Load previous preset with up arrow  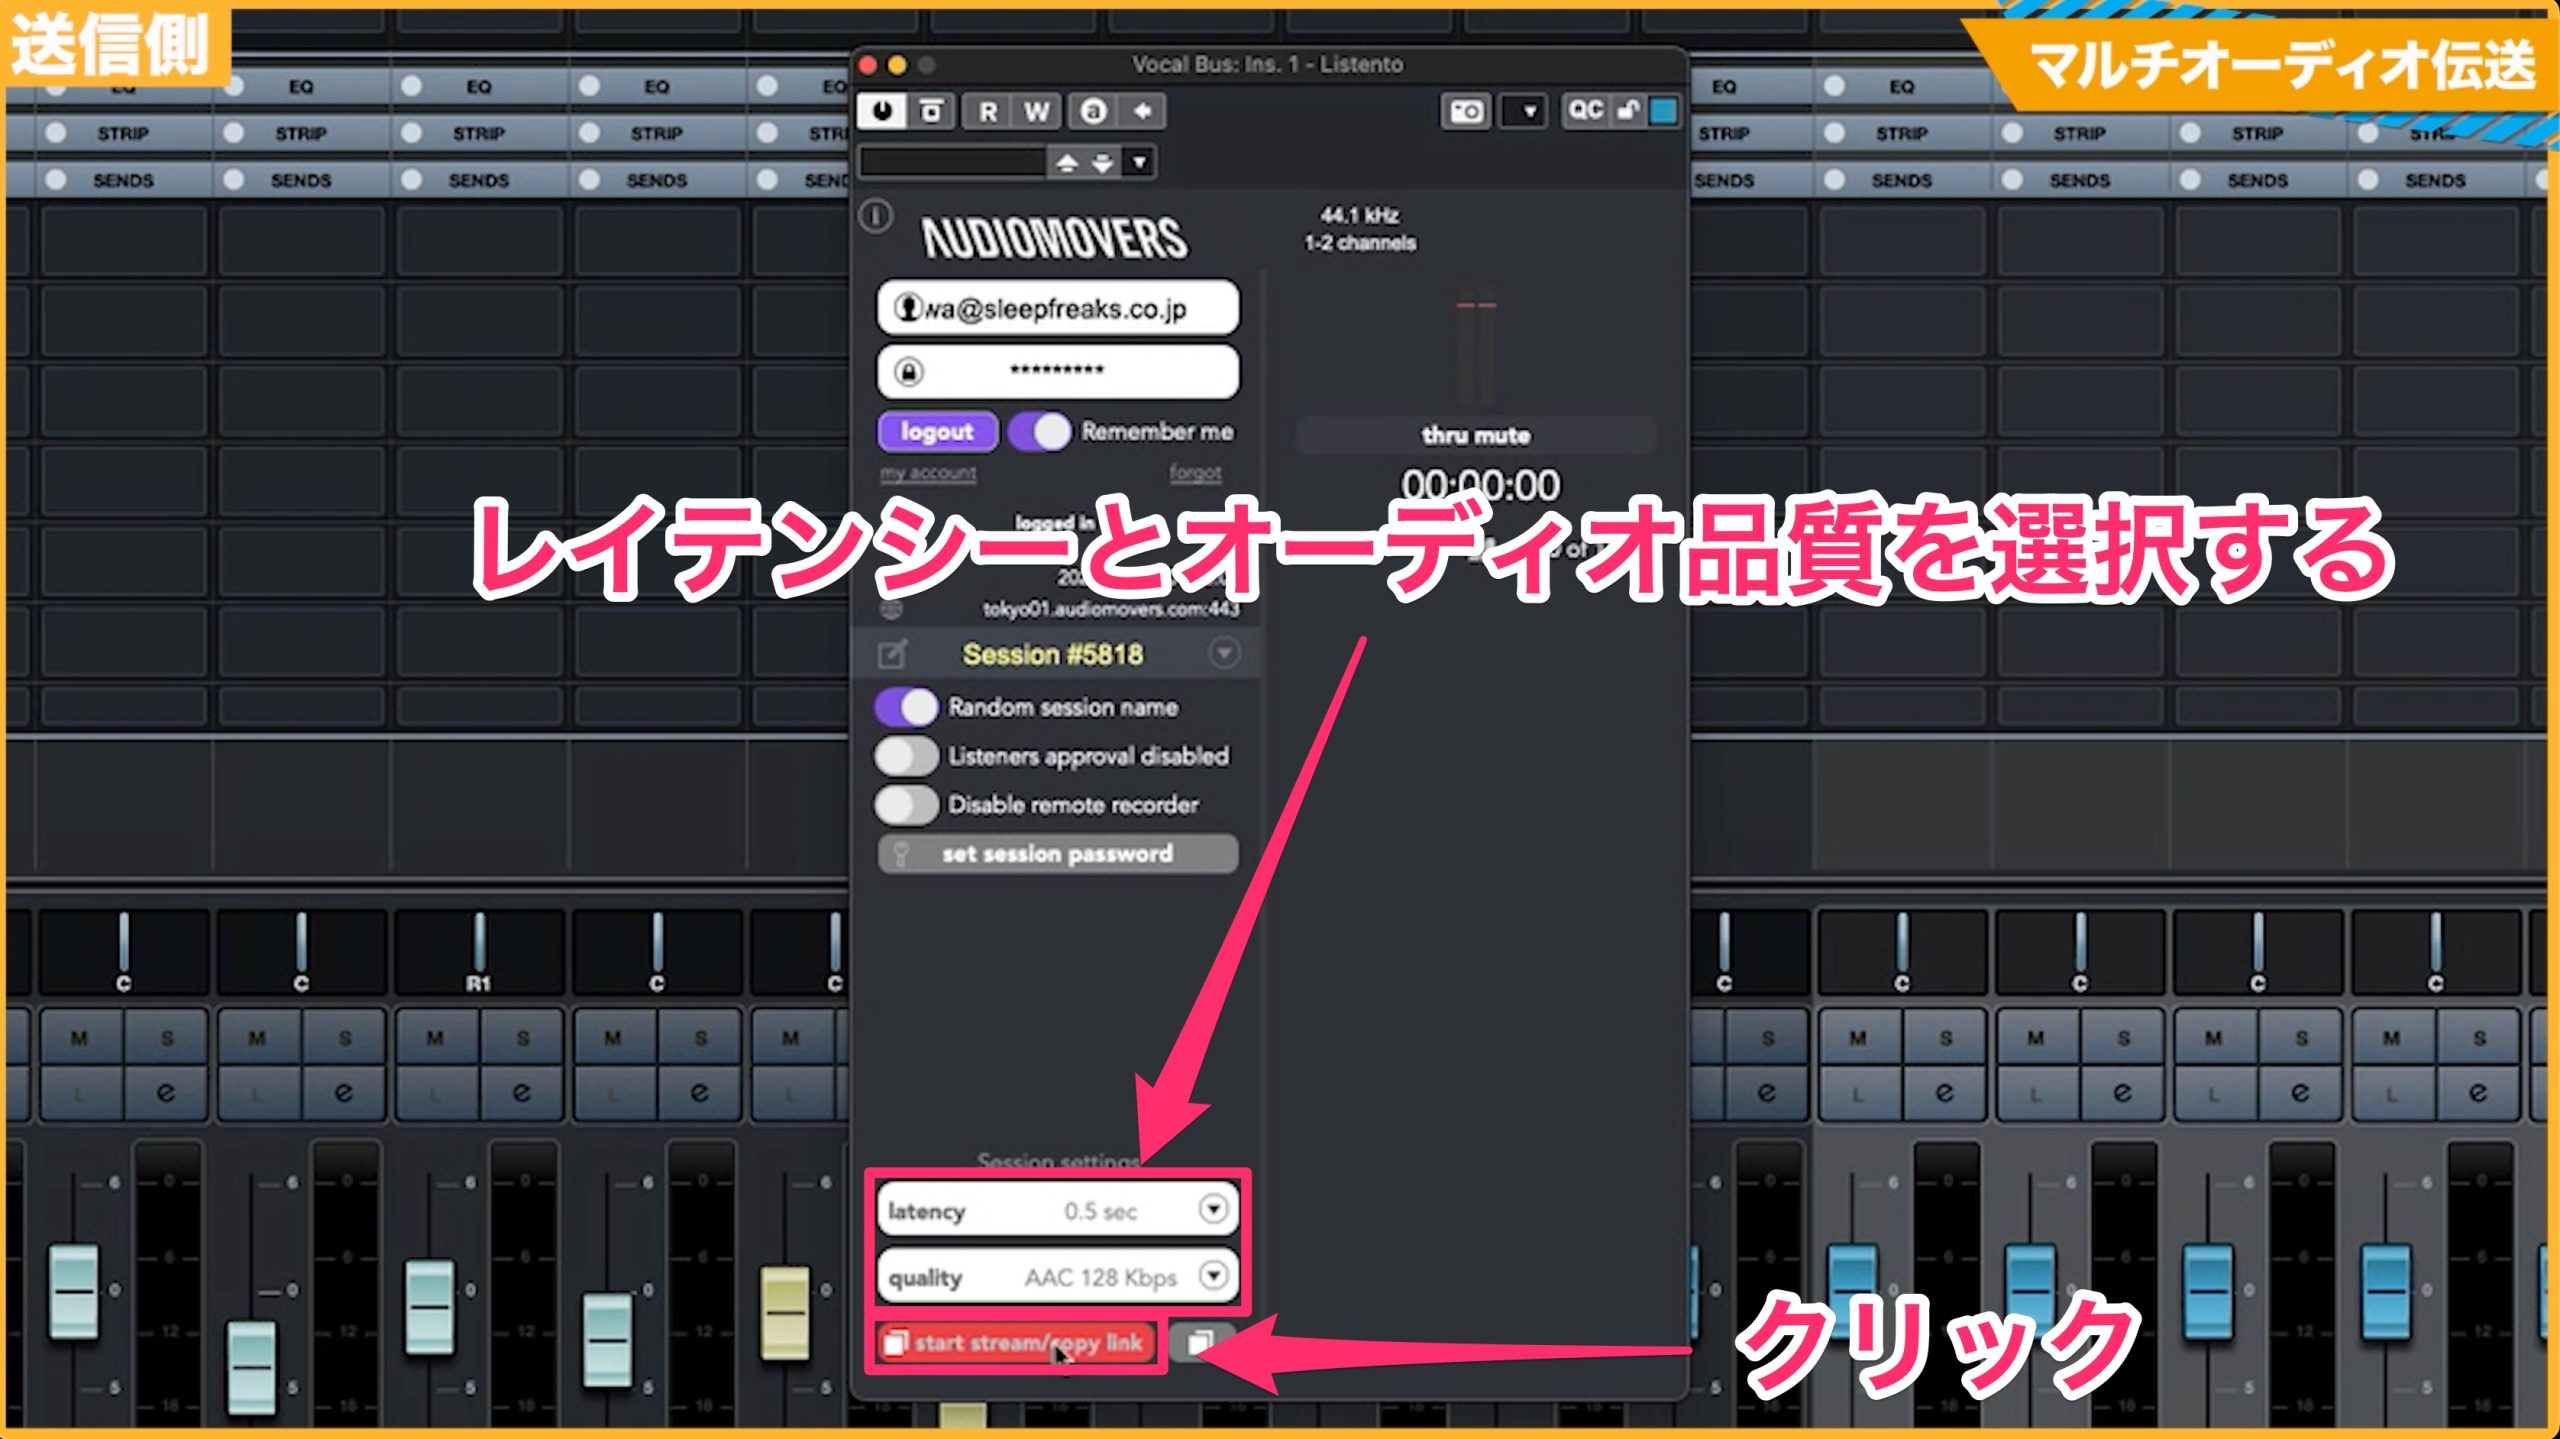(1067, 162)
